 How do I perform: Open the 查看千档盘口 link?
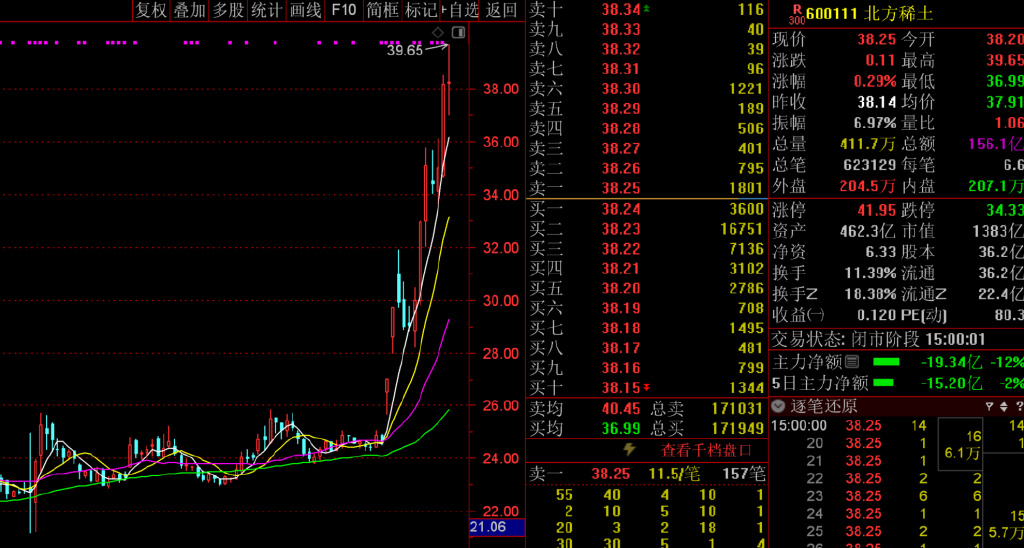click(x=703, y=450)
